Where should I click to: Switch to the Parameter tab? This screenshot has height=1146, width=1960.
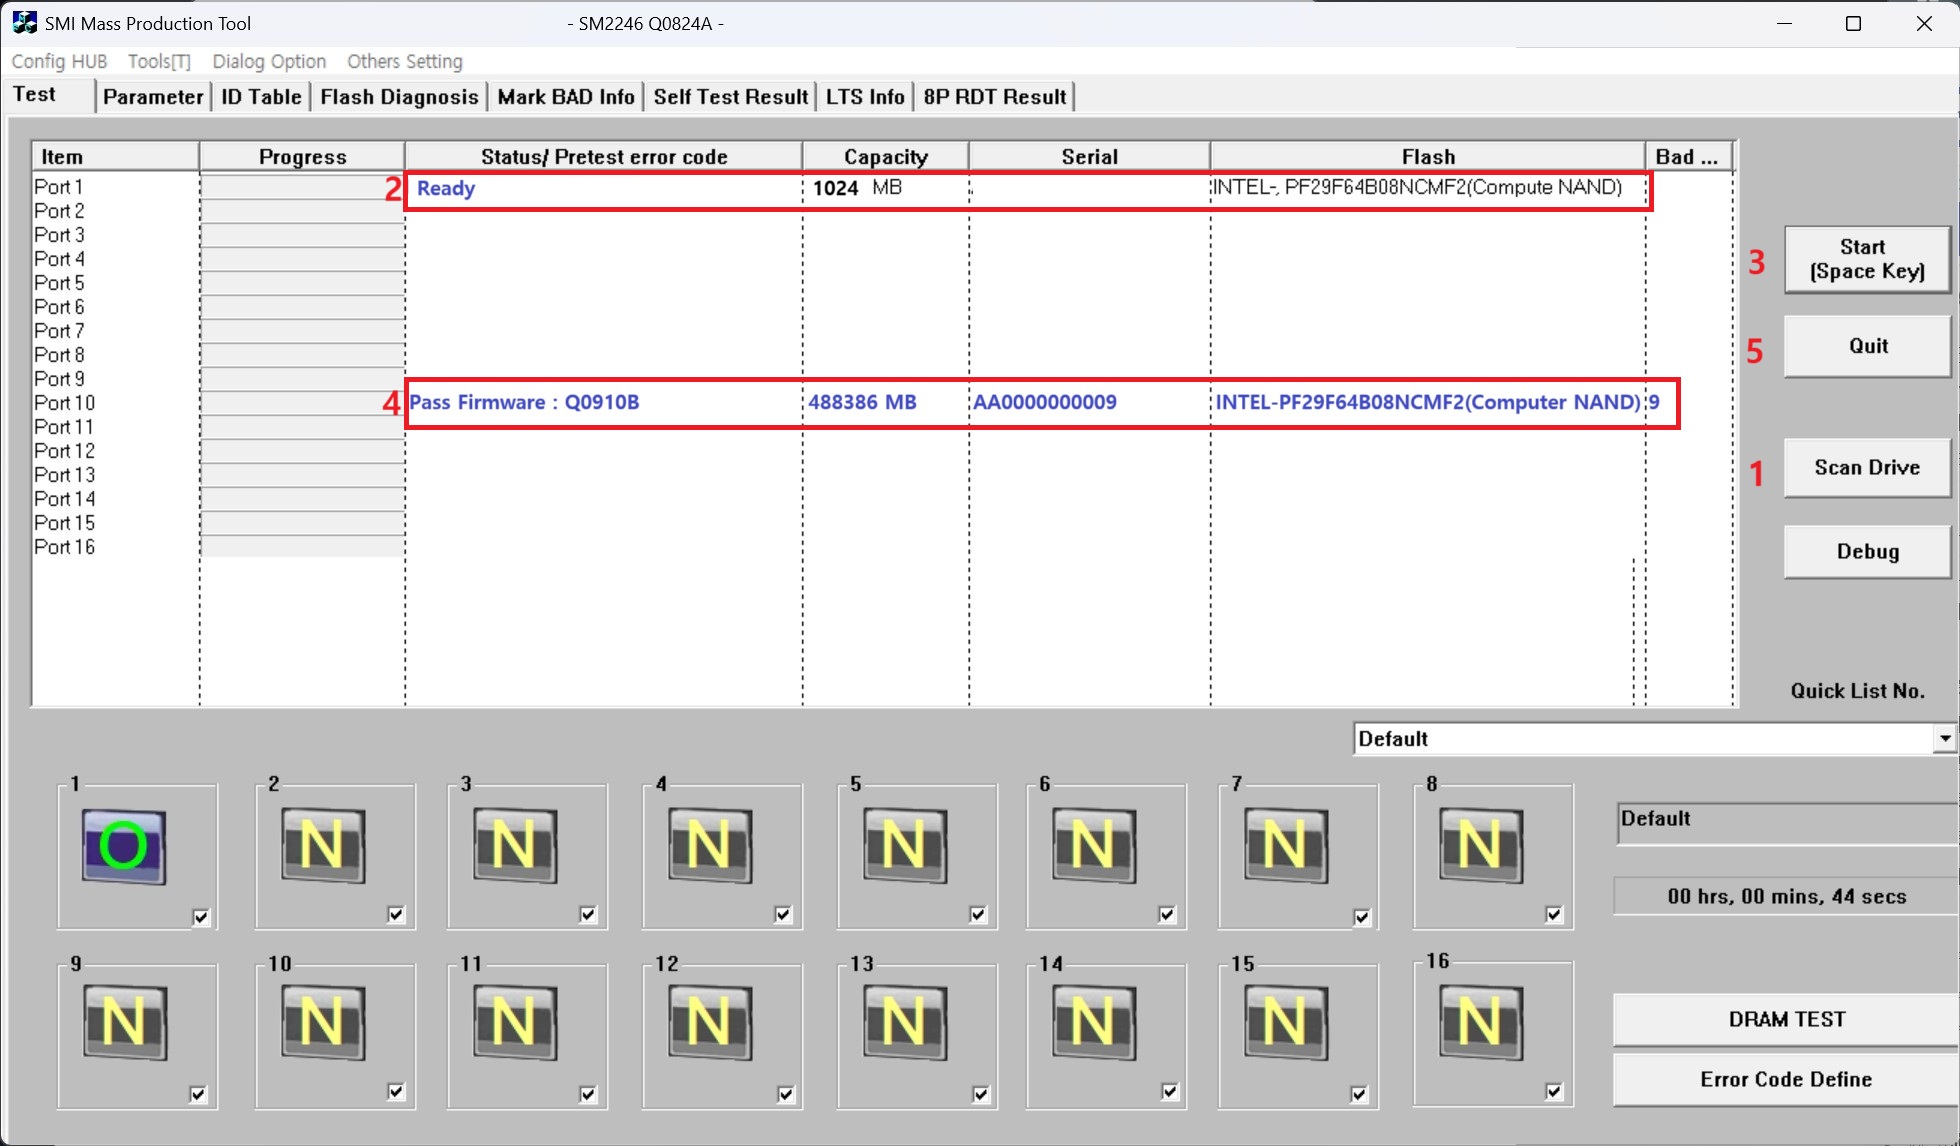click(153, 97)
